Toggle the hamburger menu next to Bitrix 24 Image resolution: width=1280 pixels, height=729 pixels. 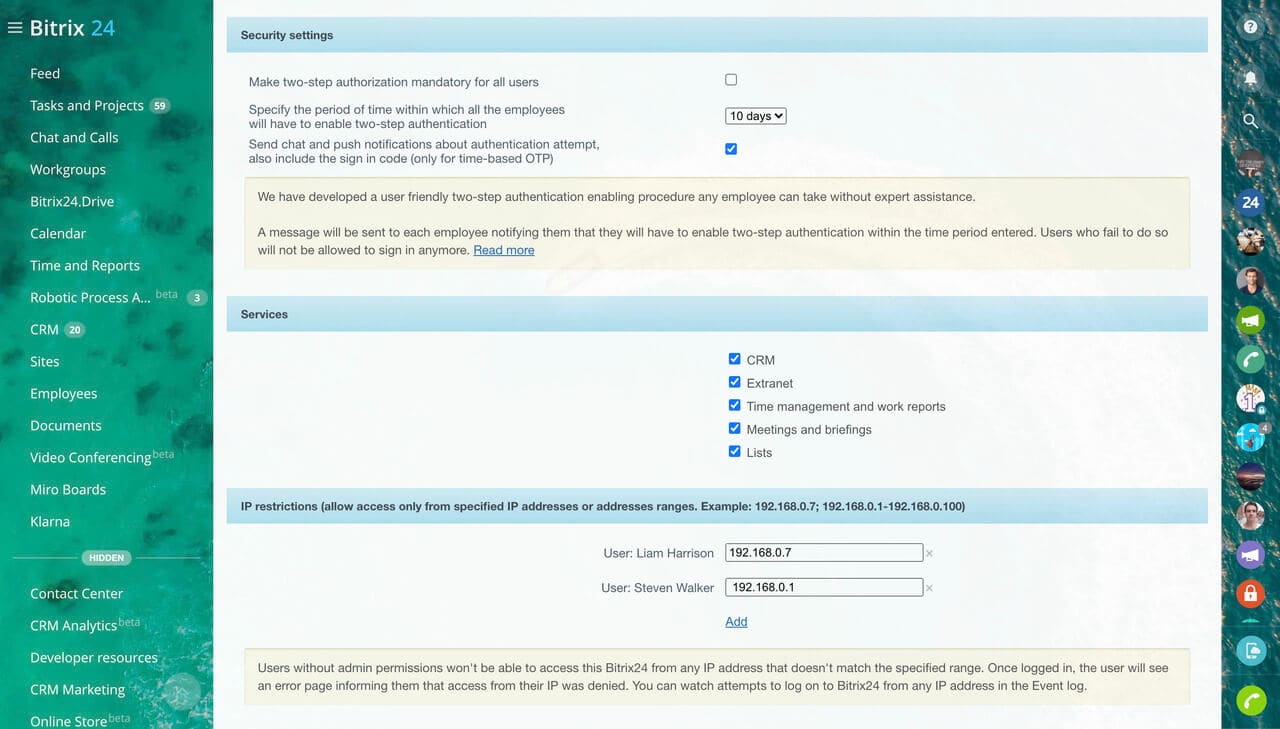[15, 28]
